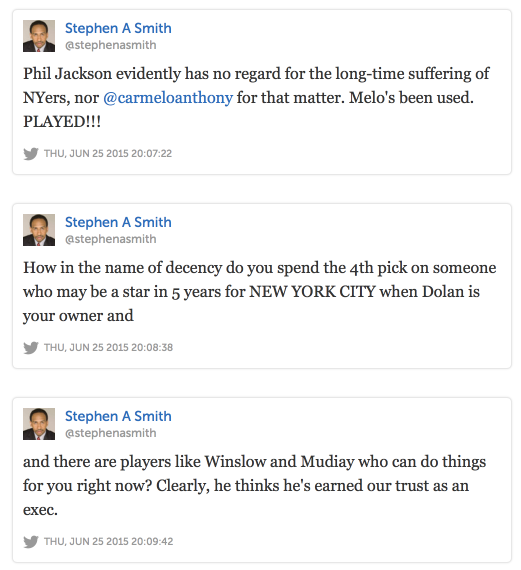This screenshot has width=521, height=570.
Task: Click the tweet text mentioning Winslow and Mudiay
Action: (254, 486)
